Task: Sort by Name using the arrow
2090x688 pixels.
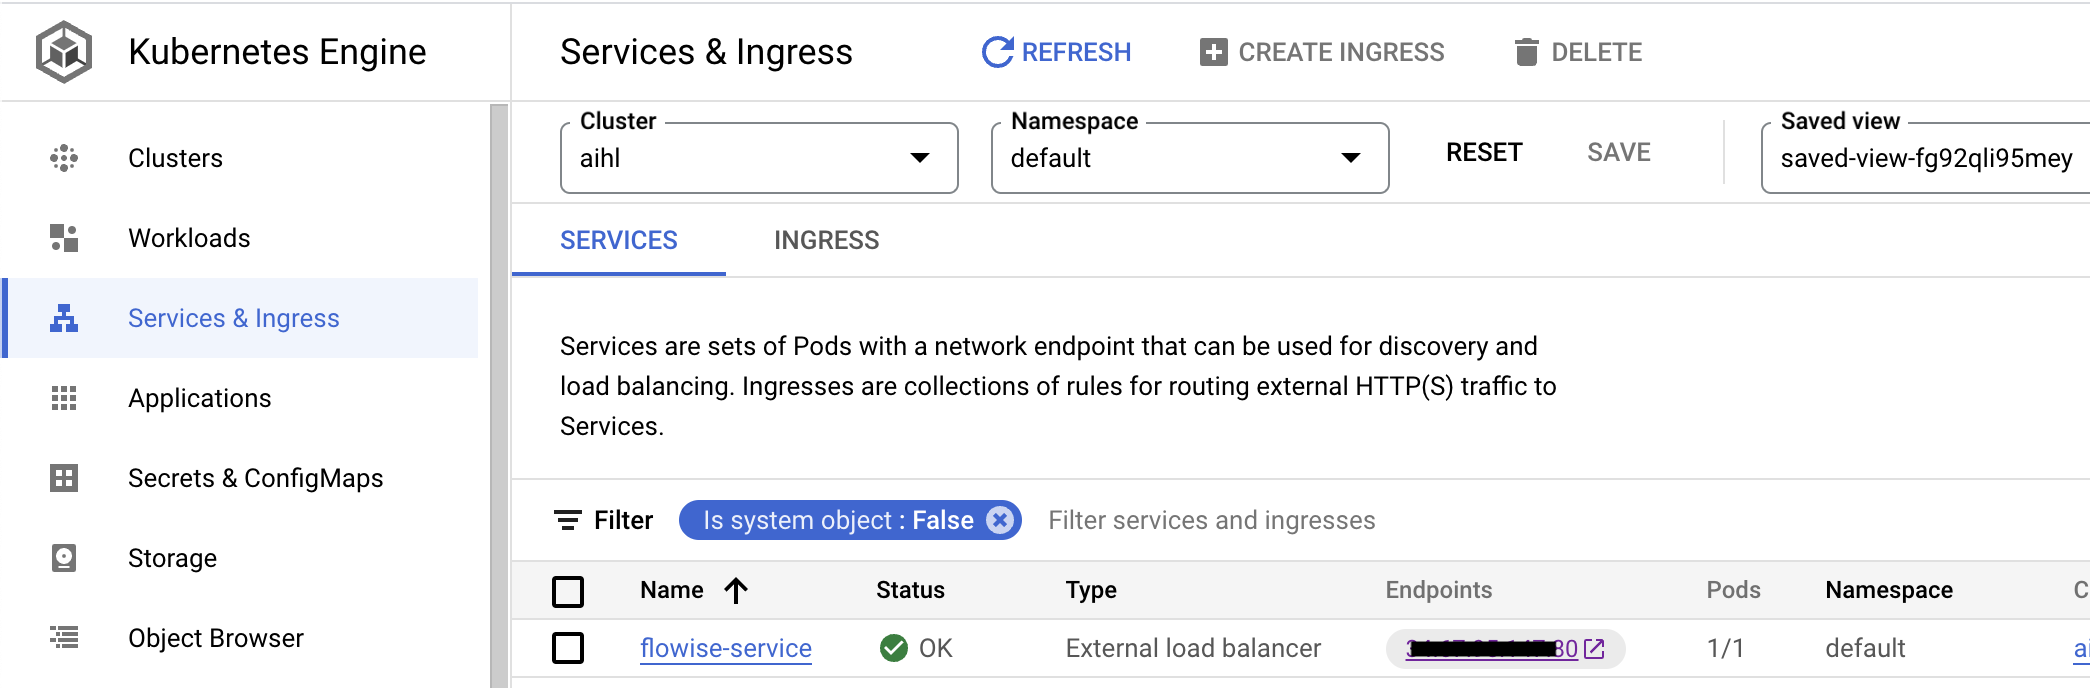Action: [x=736, y=591]
